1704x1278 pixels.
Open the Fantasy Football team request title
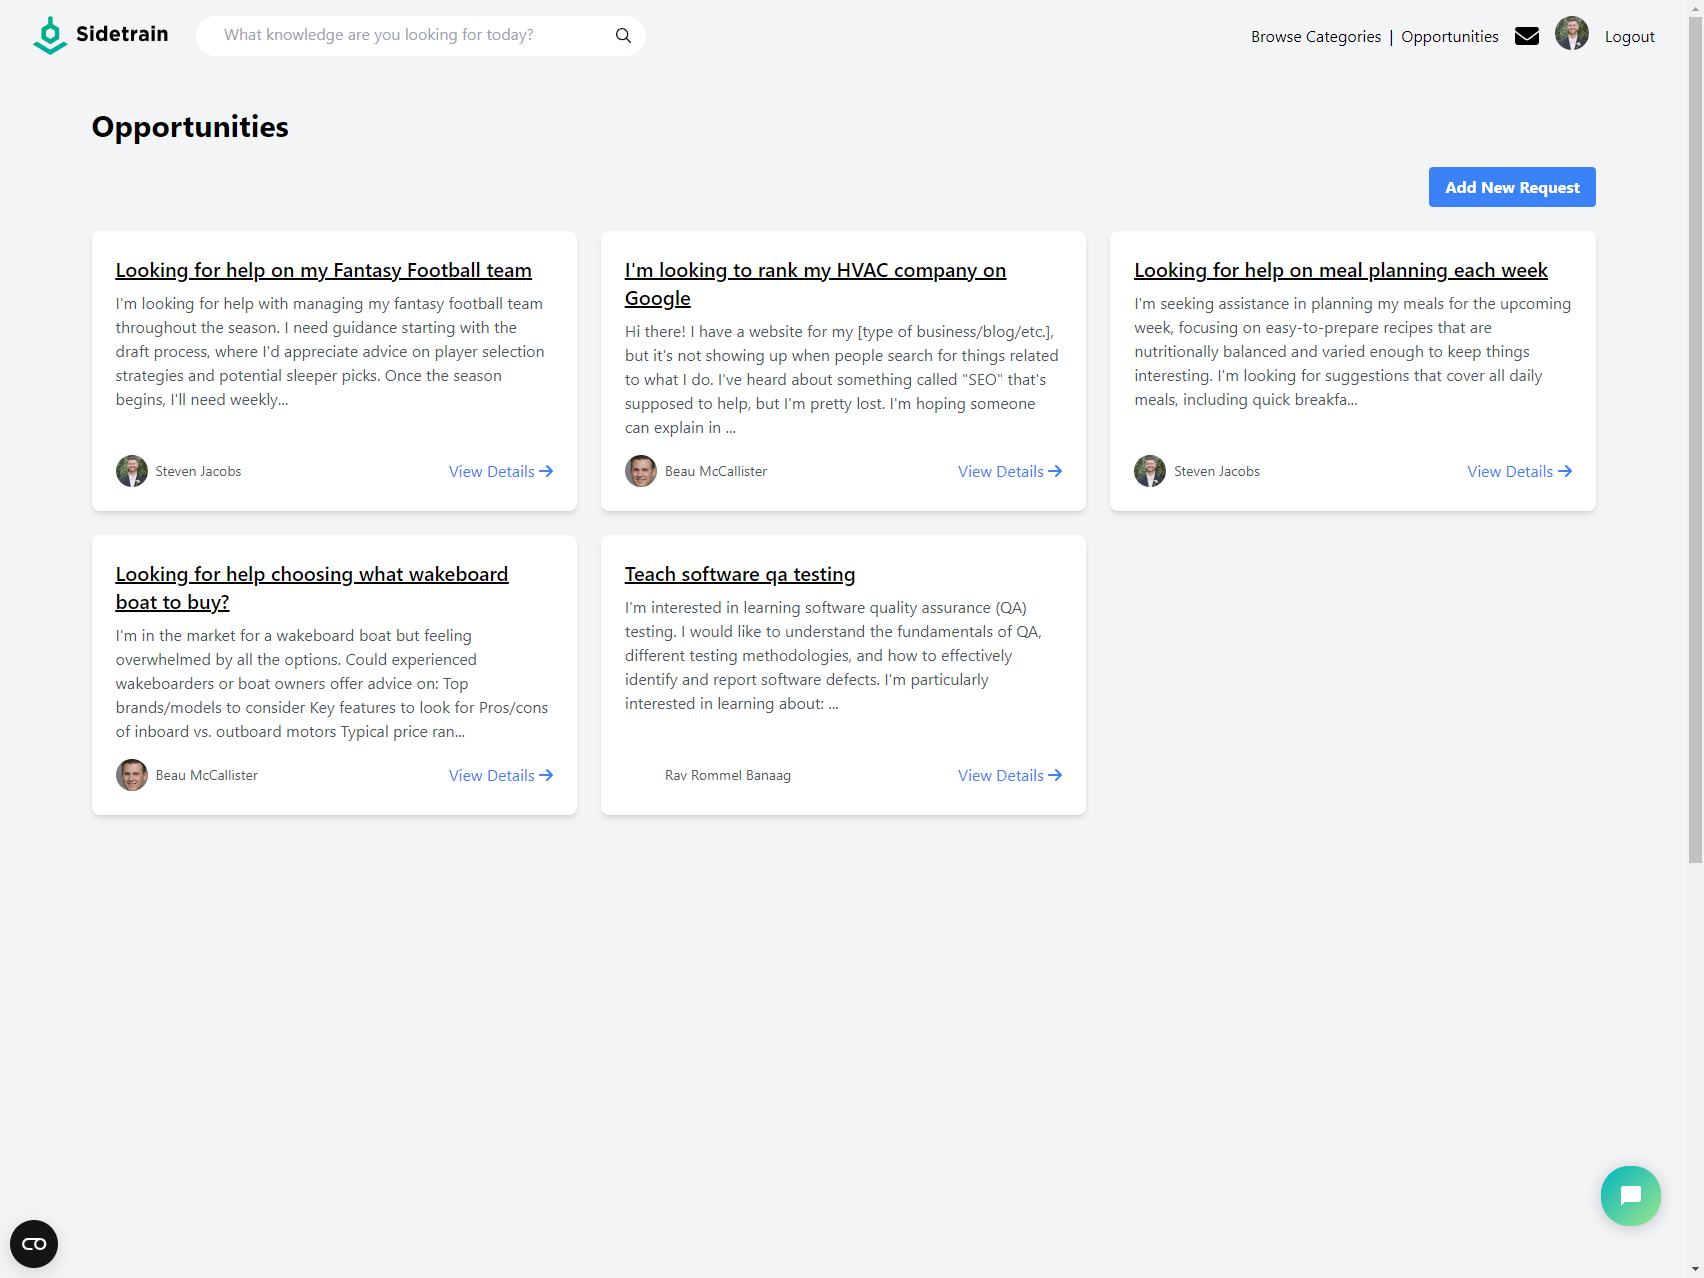pyautogui.click(x=323, y=270)
